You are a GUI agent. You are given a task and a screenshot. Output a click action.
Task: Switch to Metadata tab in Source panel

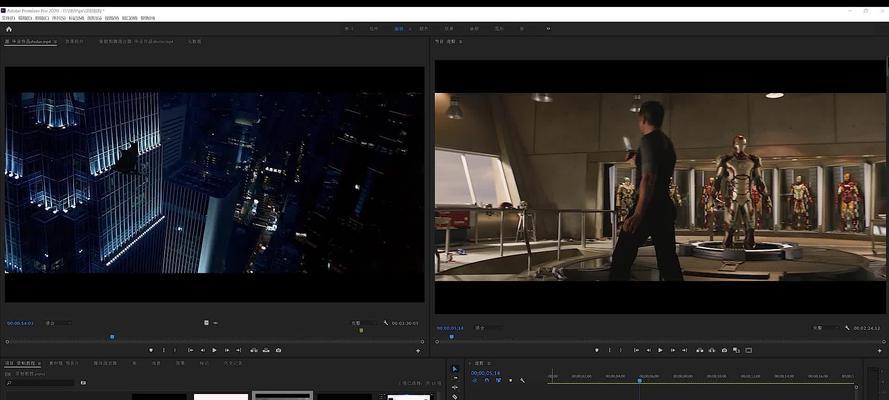(194, 41)
